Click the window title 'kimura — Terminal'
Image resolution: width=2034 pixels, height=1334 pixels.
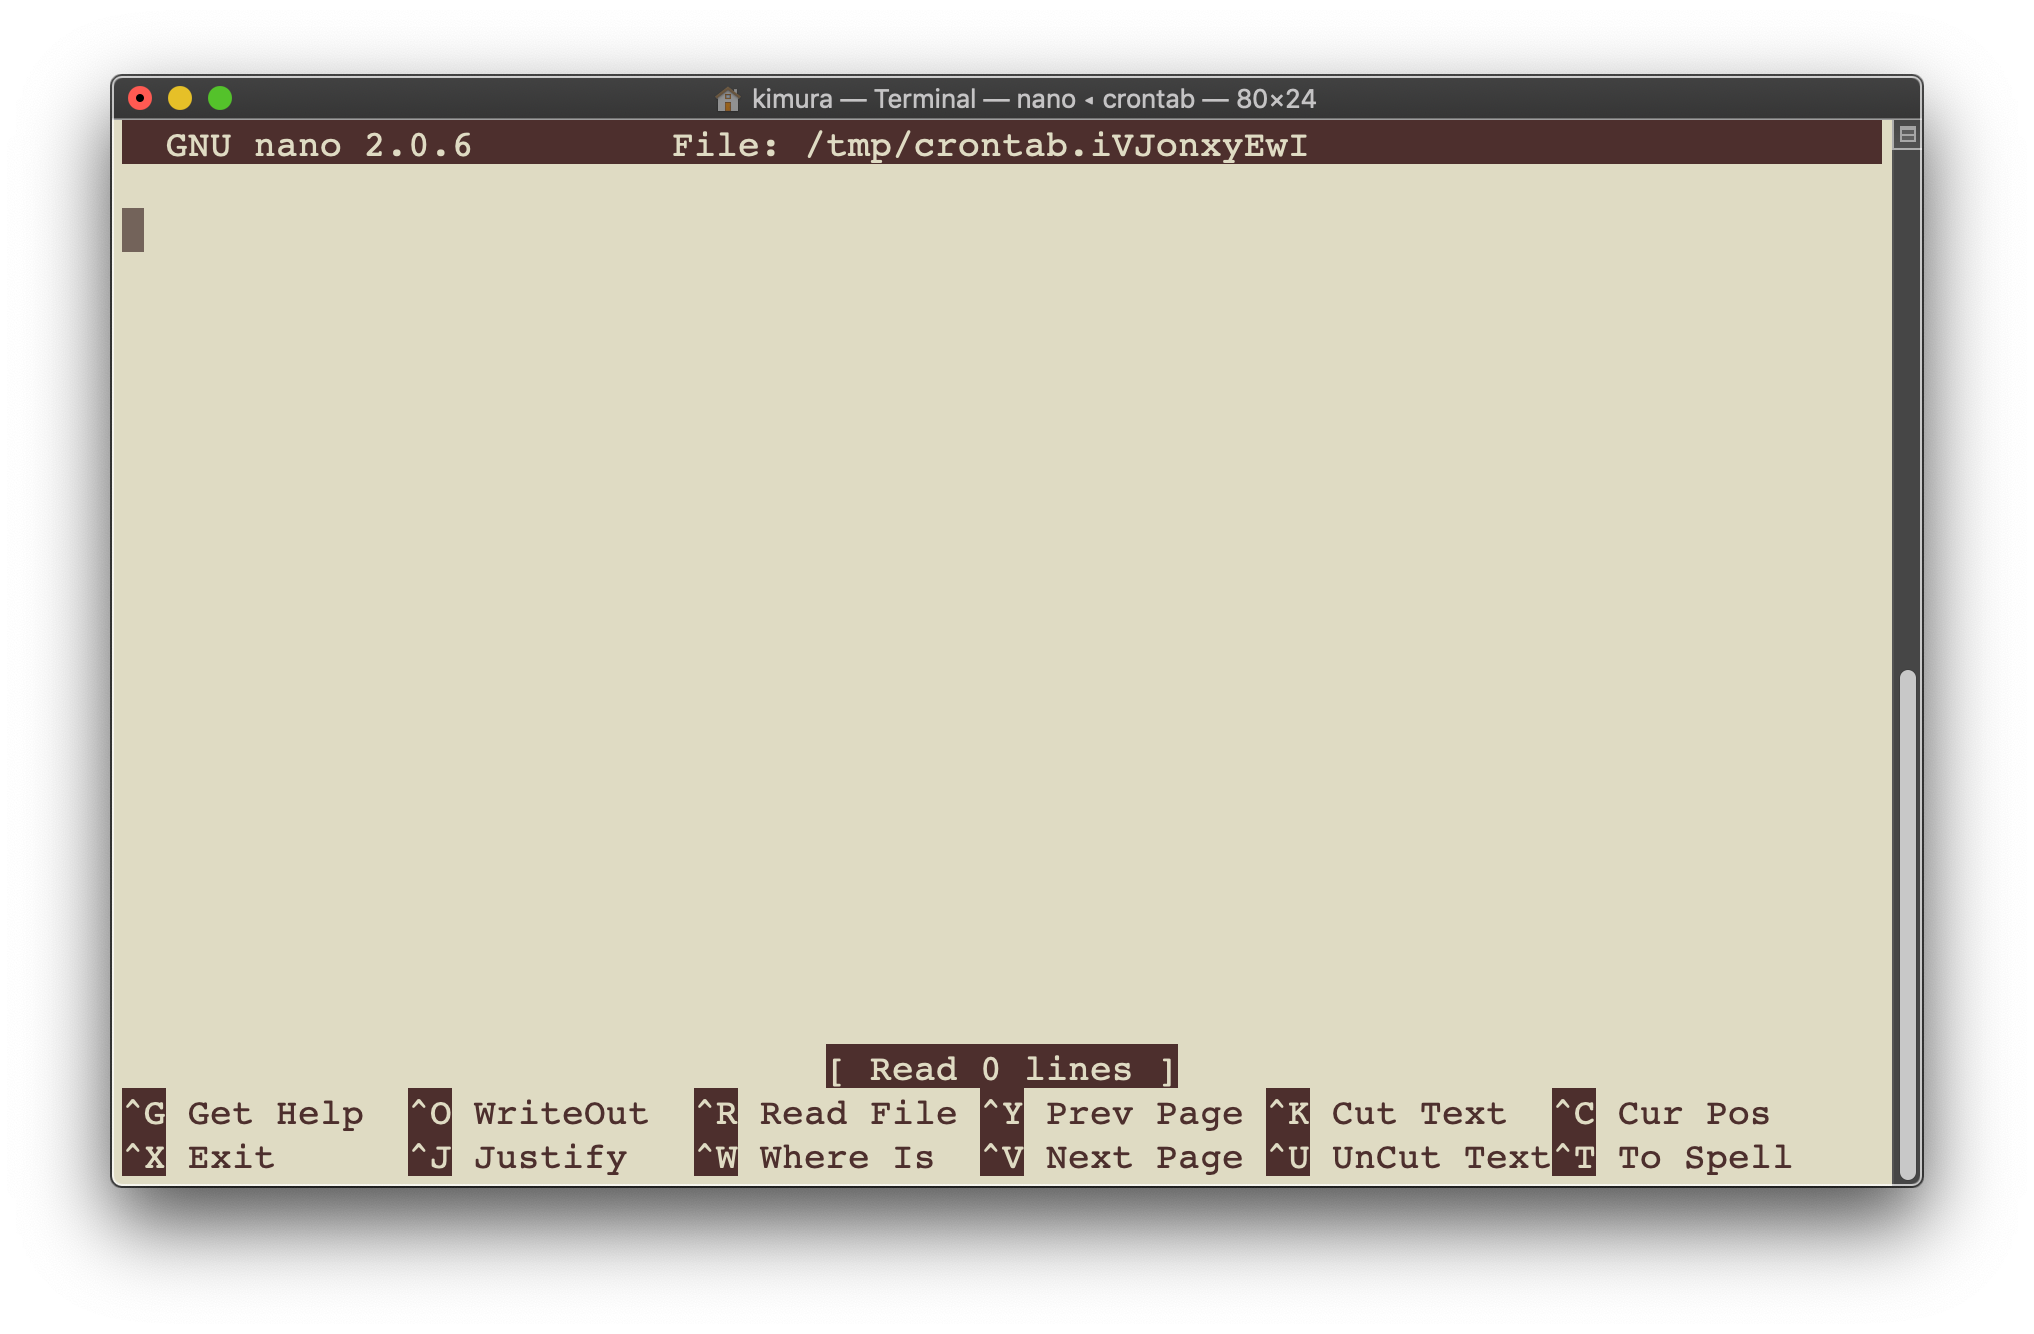pos(864,99)
